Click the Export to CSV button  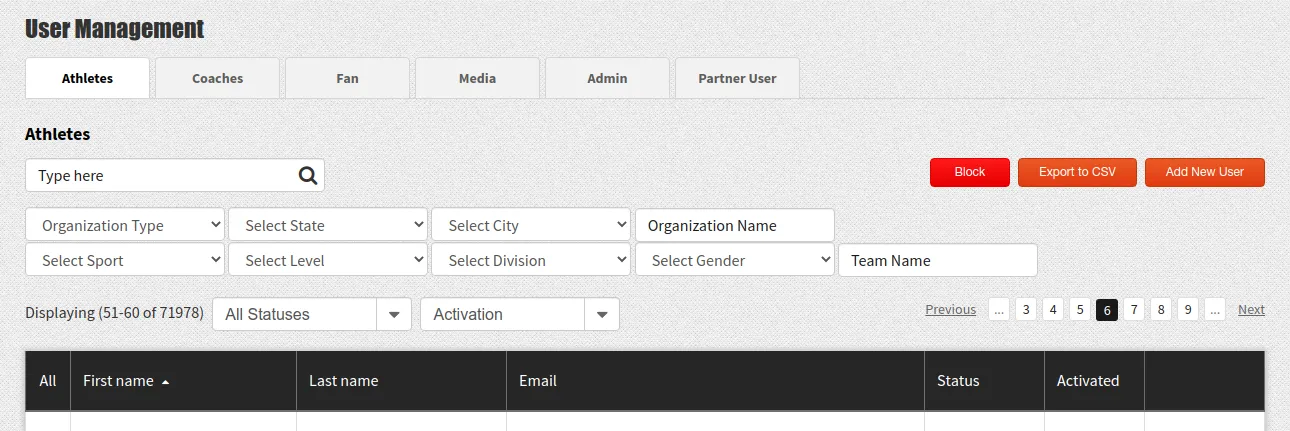coord(1077,172)
